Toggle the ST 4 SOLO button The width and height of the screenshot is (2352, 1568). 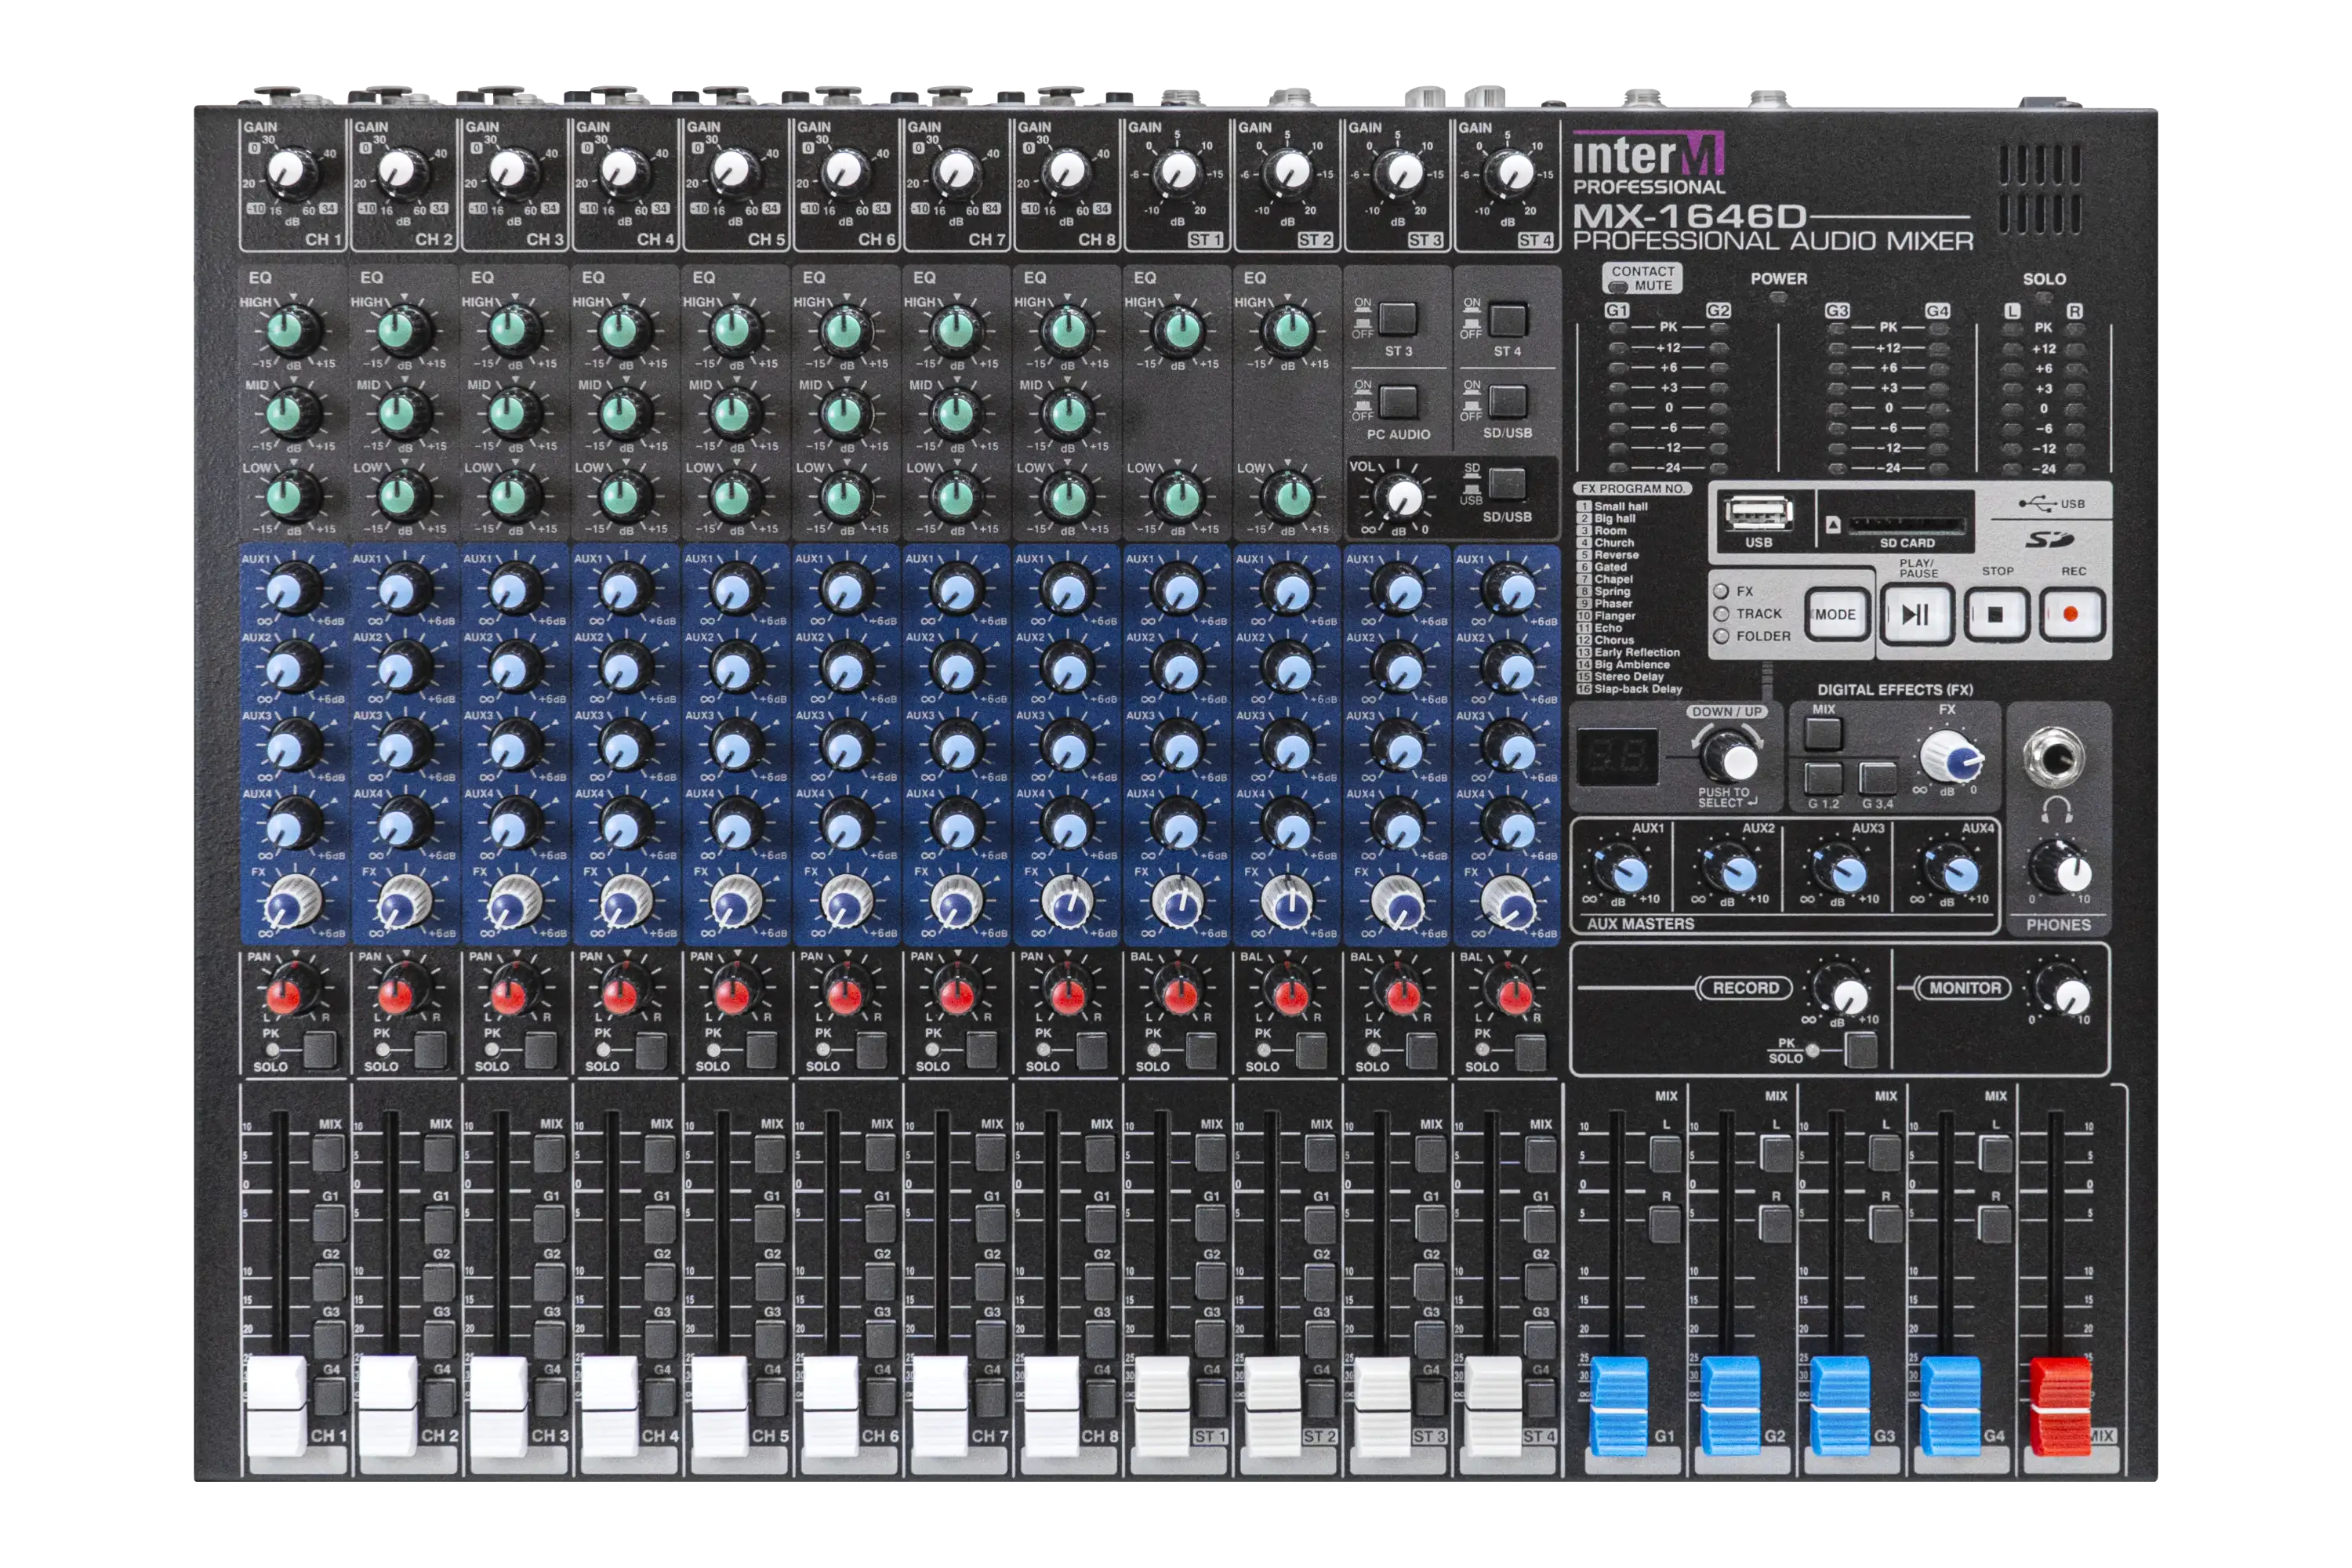(1530, 1052)
